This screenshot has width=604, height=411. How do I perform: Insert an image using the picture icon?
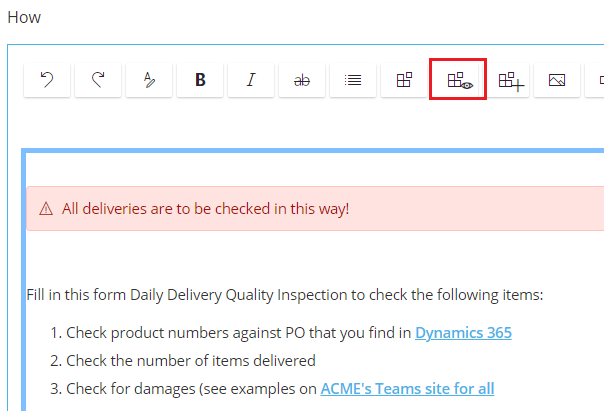click(557, 80)
